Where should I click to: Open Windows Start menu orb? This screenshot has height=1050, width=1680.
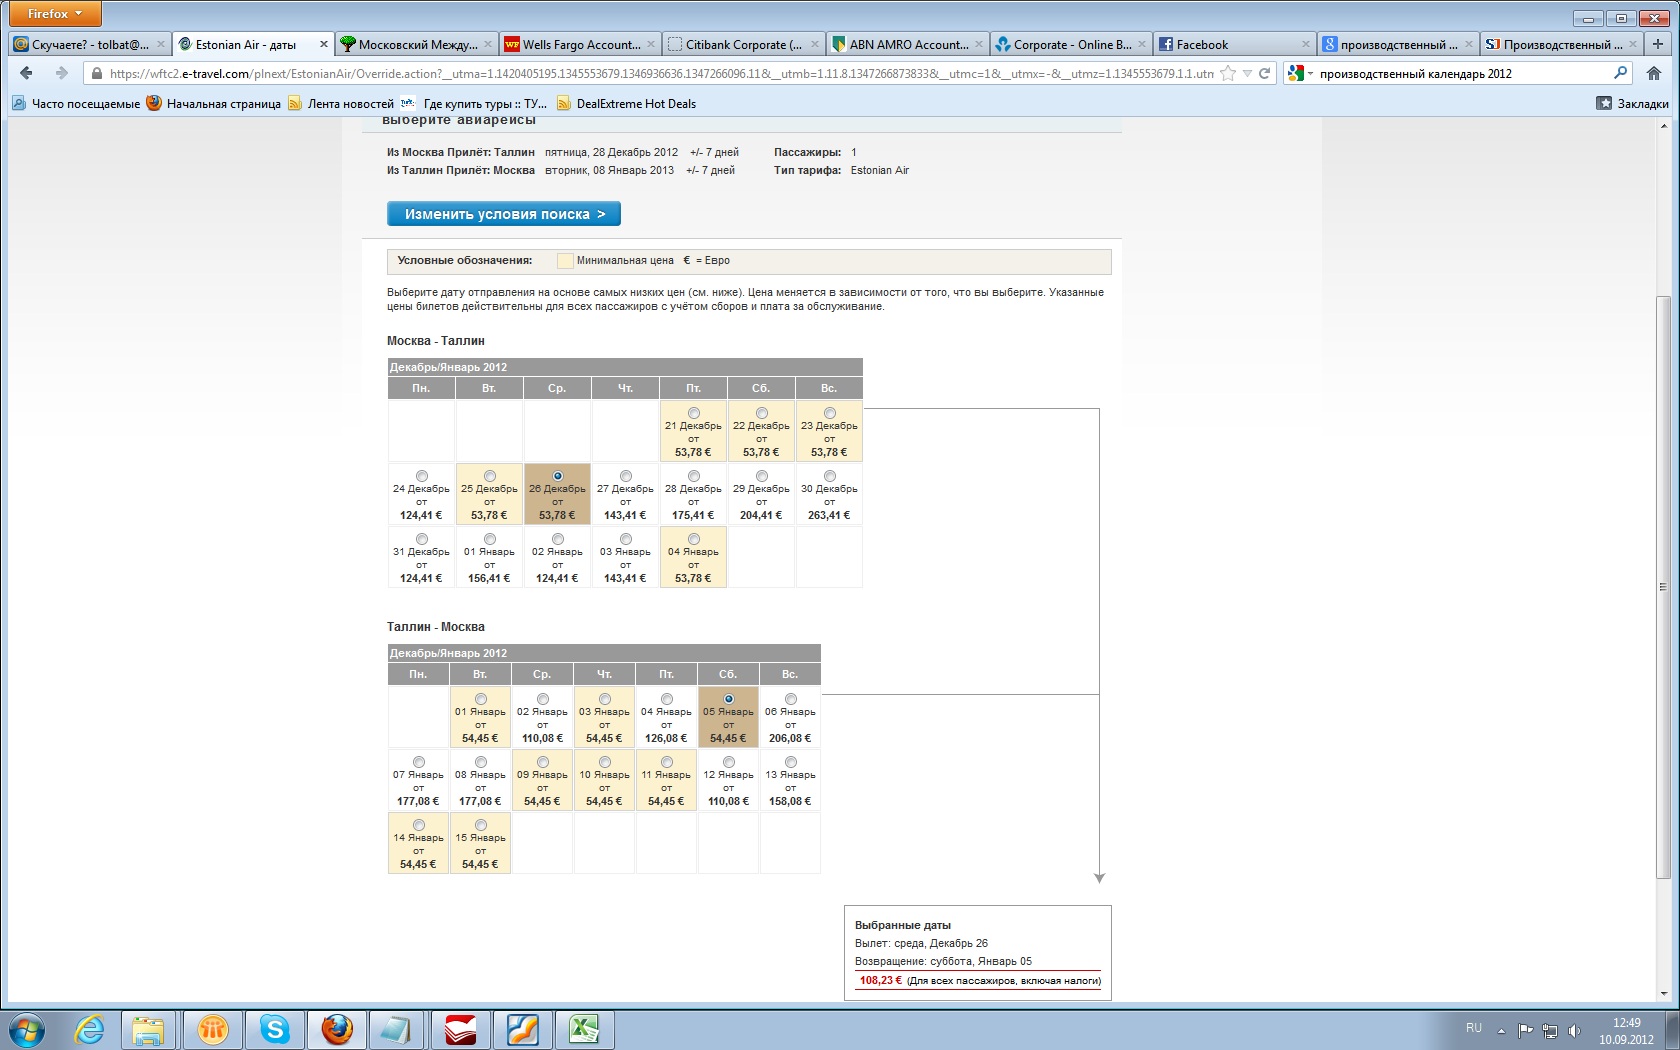click(27, 1030)
